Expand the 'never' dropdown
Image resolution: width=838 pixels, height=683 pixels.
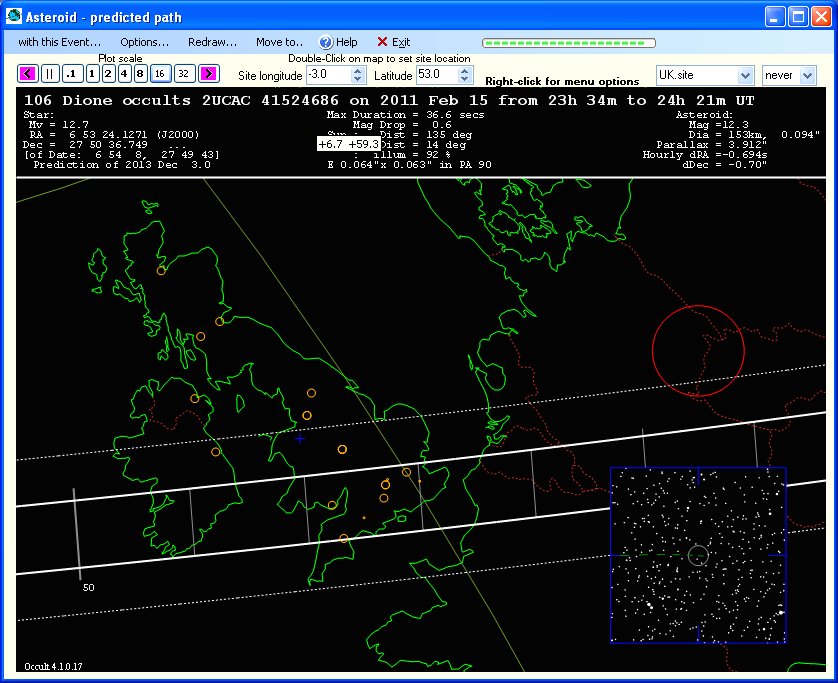(x=808, y=76)
